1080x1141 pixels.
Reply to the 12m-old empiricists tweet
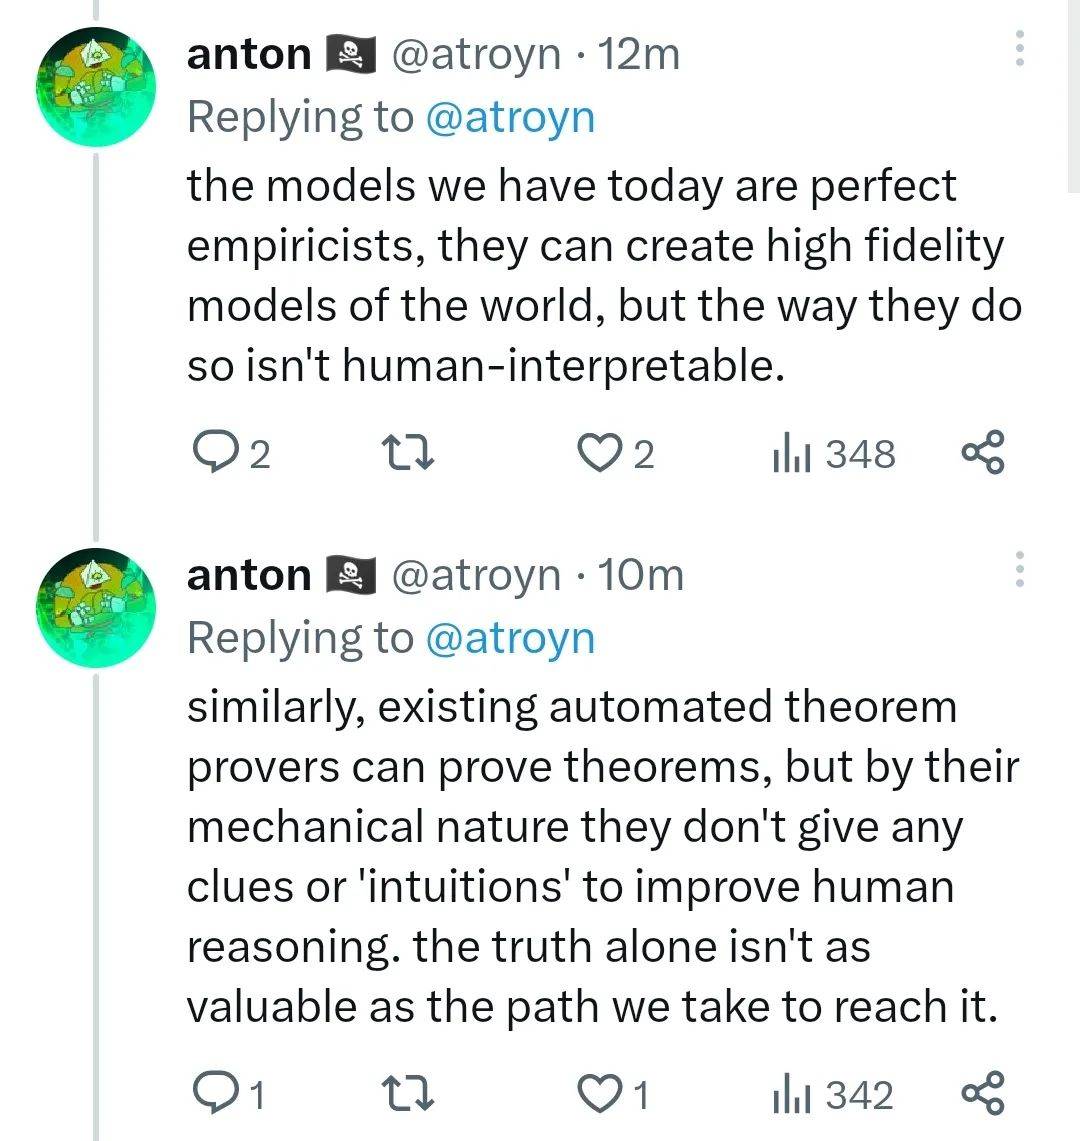click(x=213, y=455)
